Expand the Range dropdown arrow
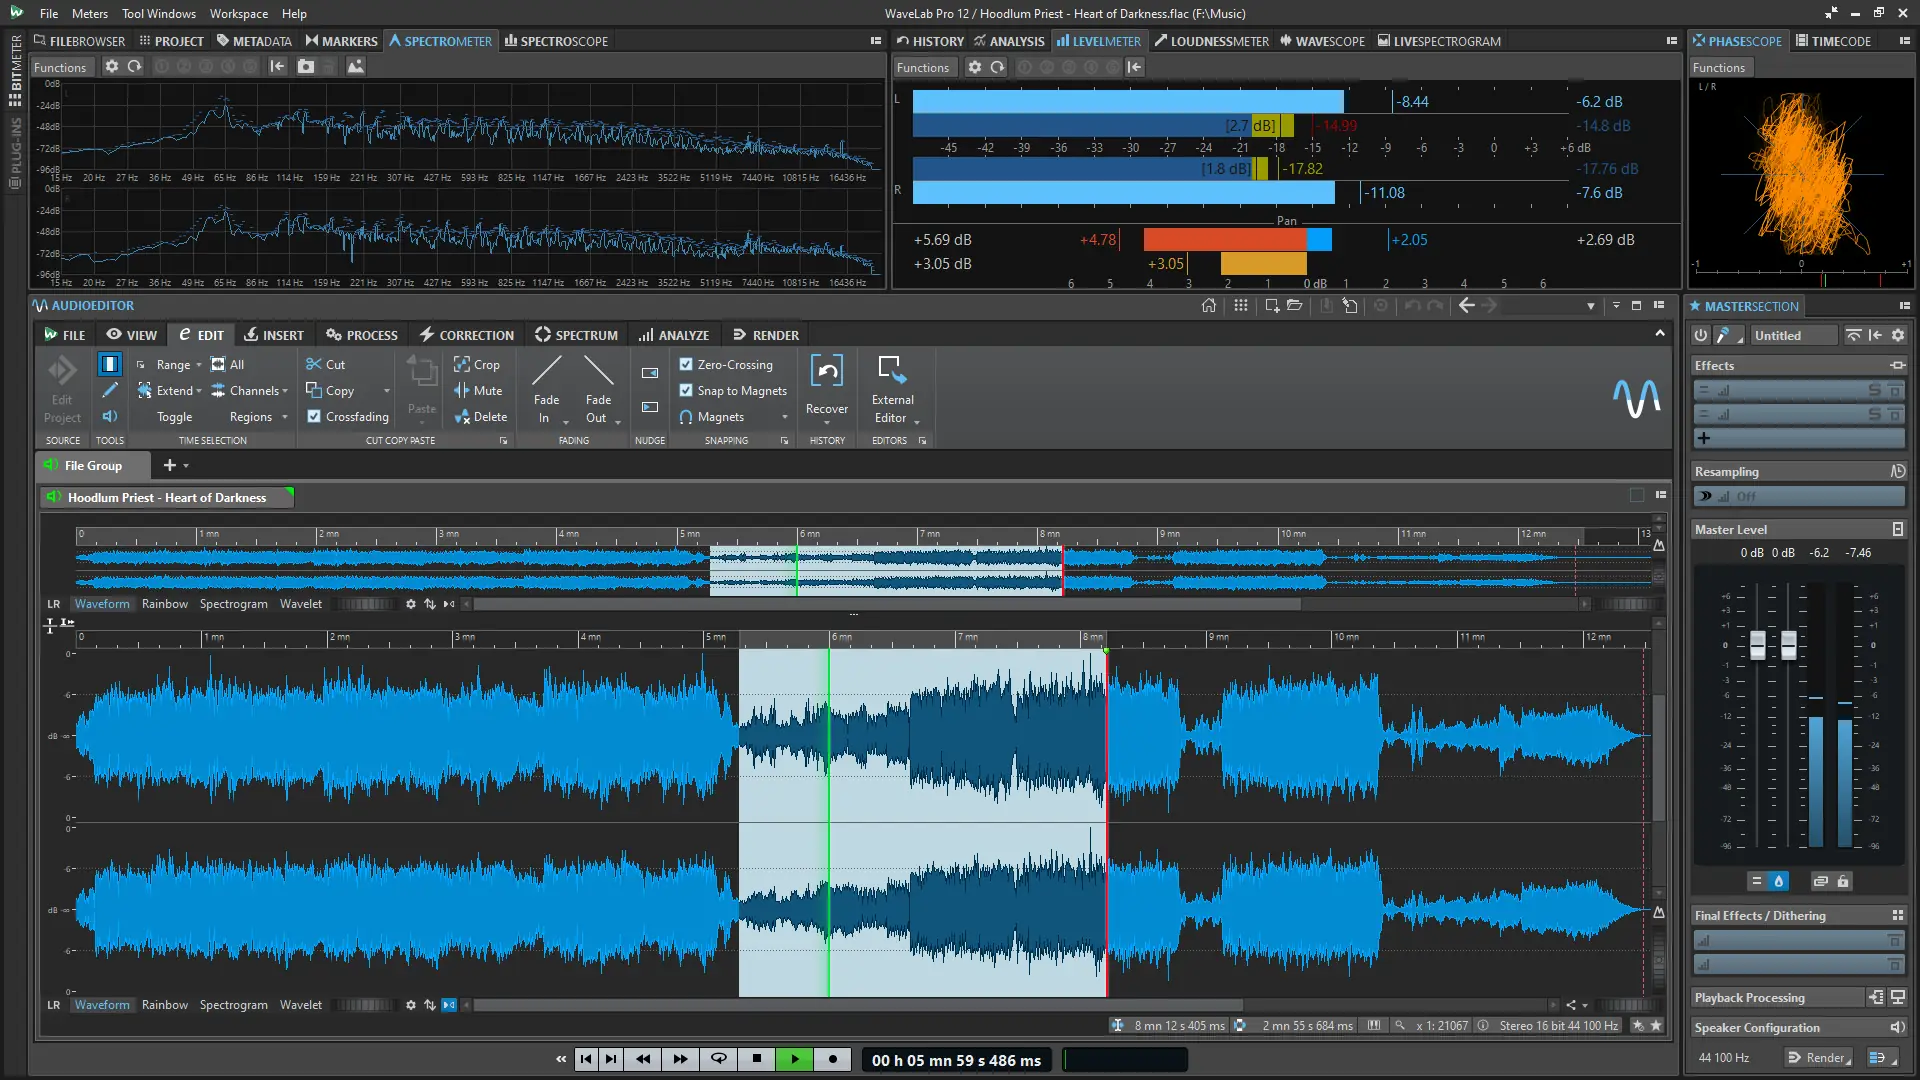1920x1080 pixels. click(198, 365)
